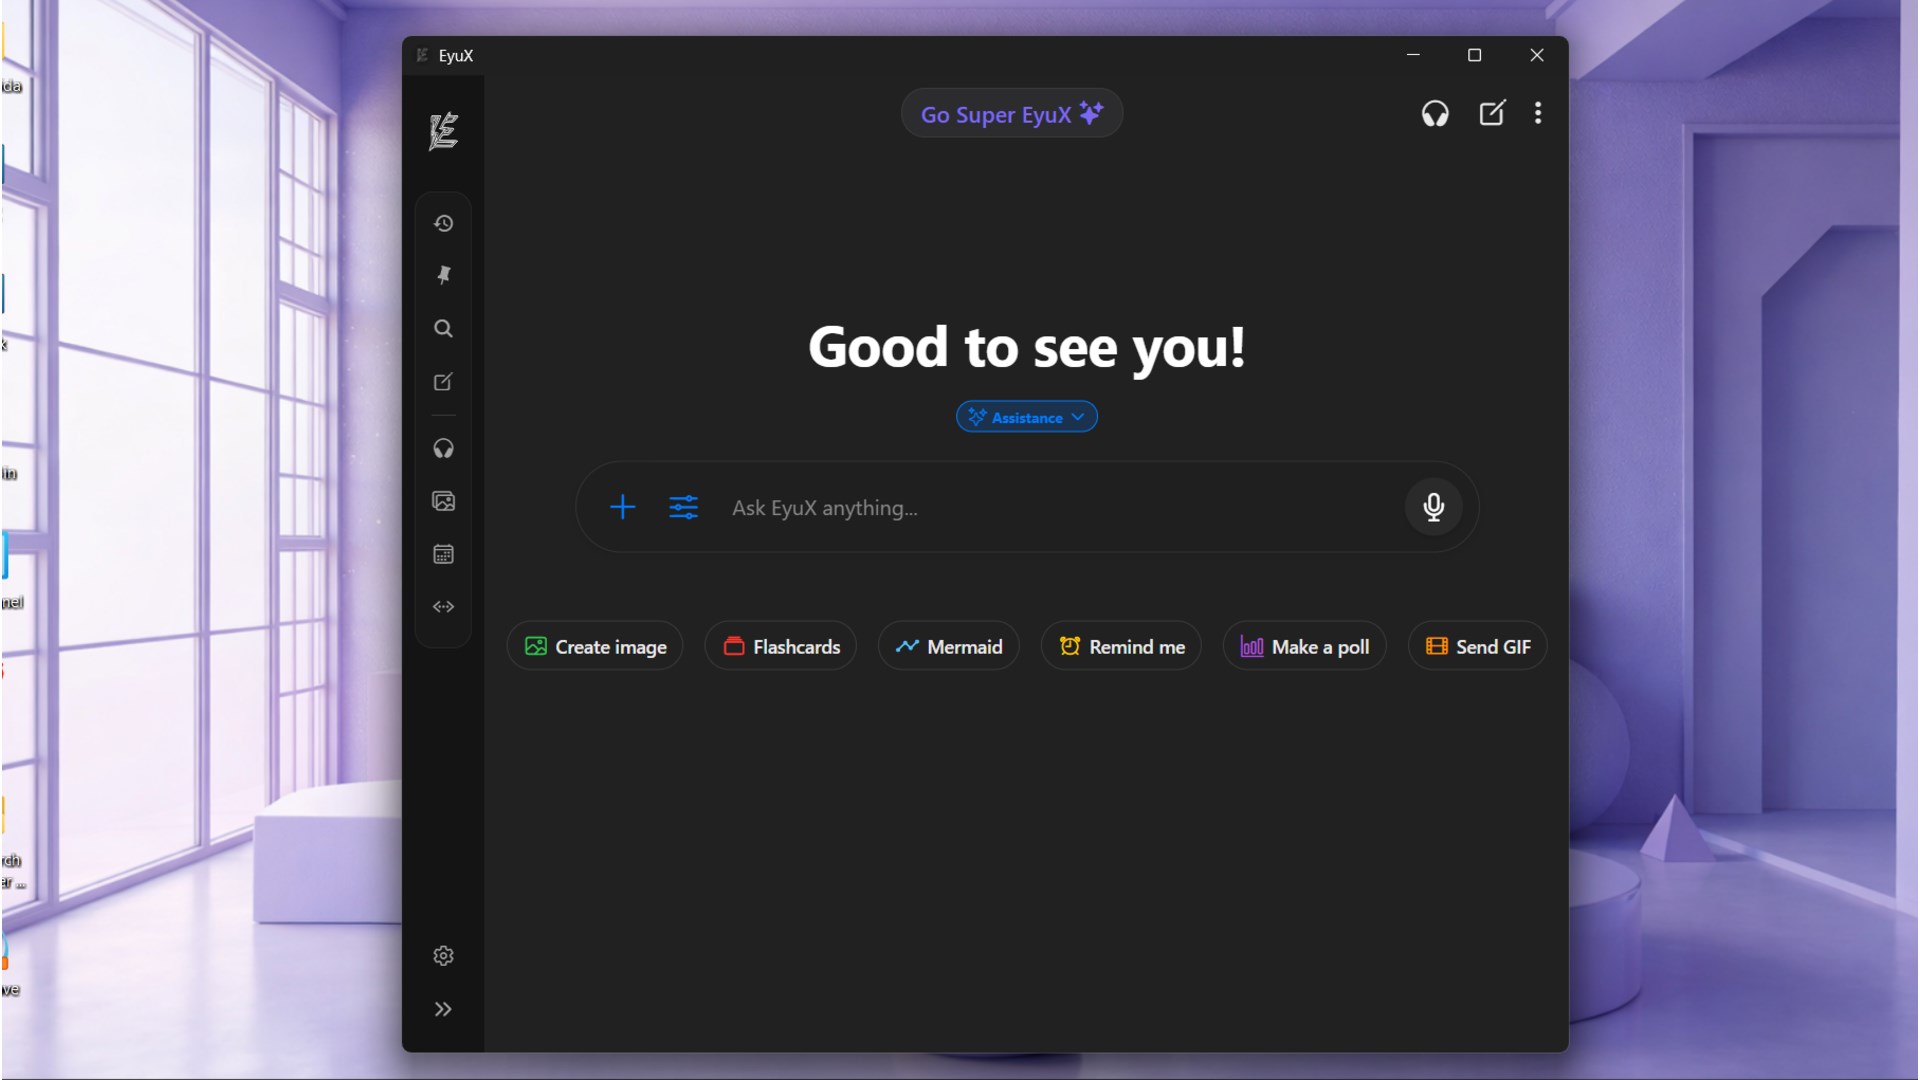
Task: Open the three-dot more options menu
Action: (x=1537, y=114)
